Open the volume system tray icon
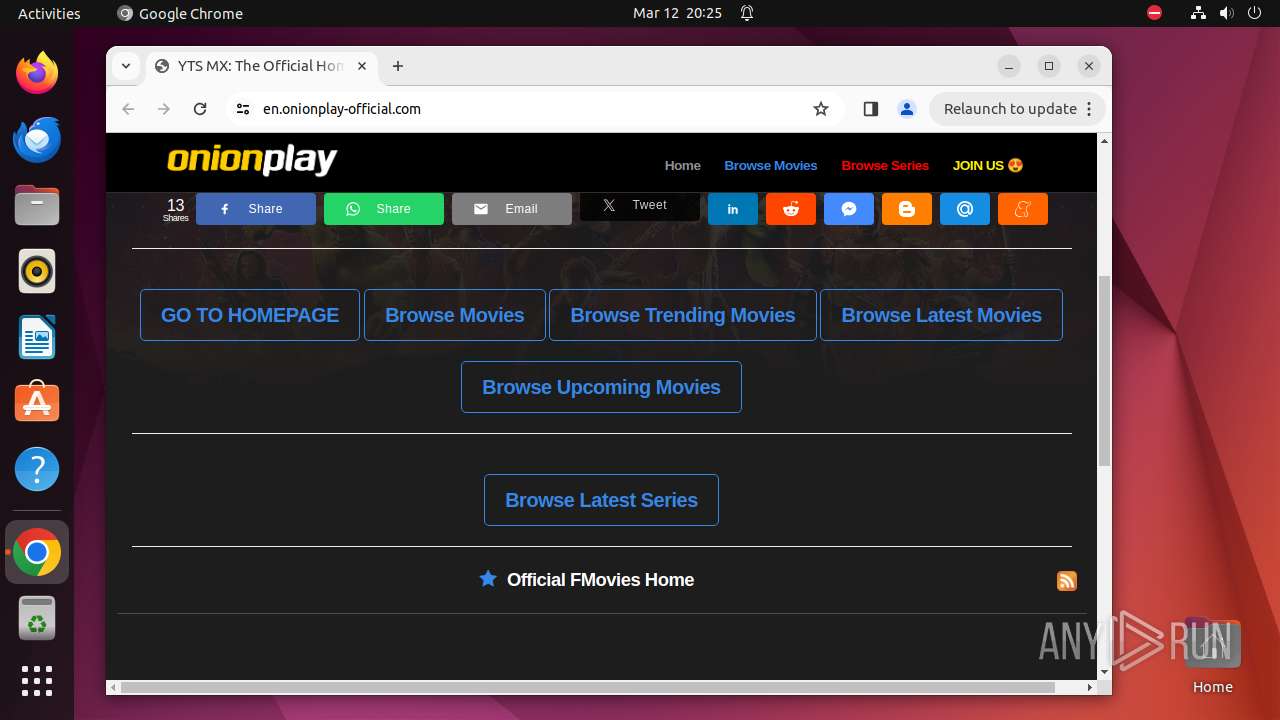The height and width of the screenshot is (720, 1280). tap(1226, 13)
